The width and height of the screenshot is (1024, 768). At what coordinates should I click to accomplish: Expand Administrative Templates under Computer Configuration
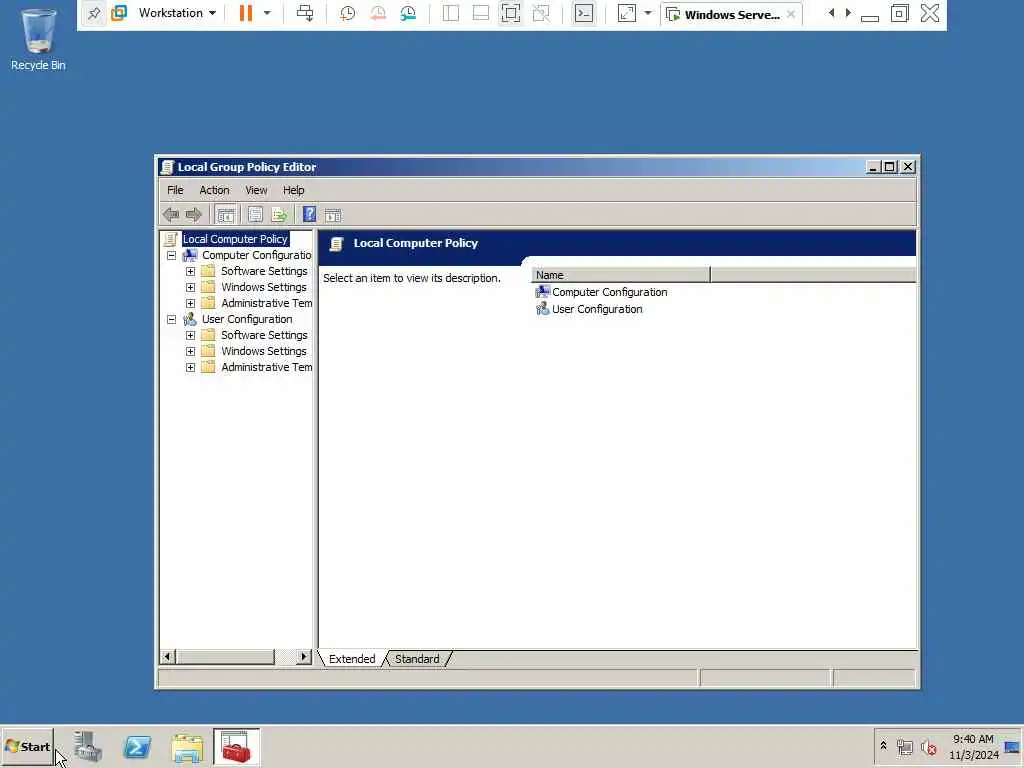[190, 303]
